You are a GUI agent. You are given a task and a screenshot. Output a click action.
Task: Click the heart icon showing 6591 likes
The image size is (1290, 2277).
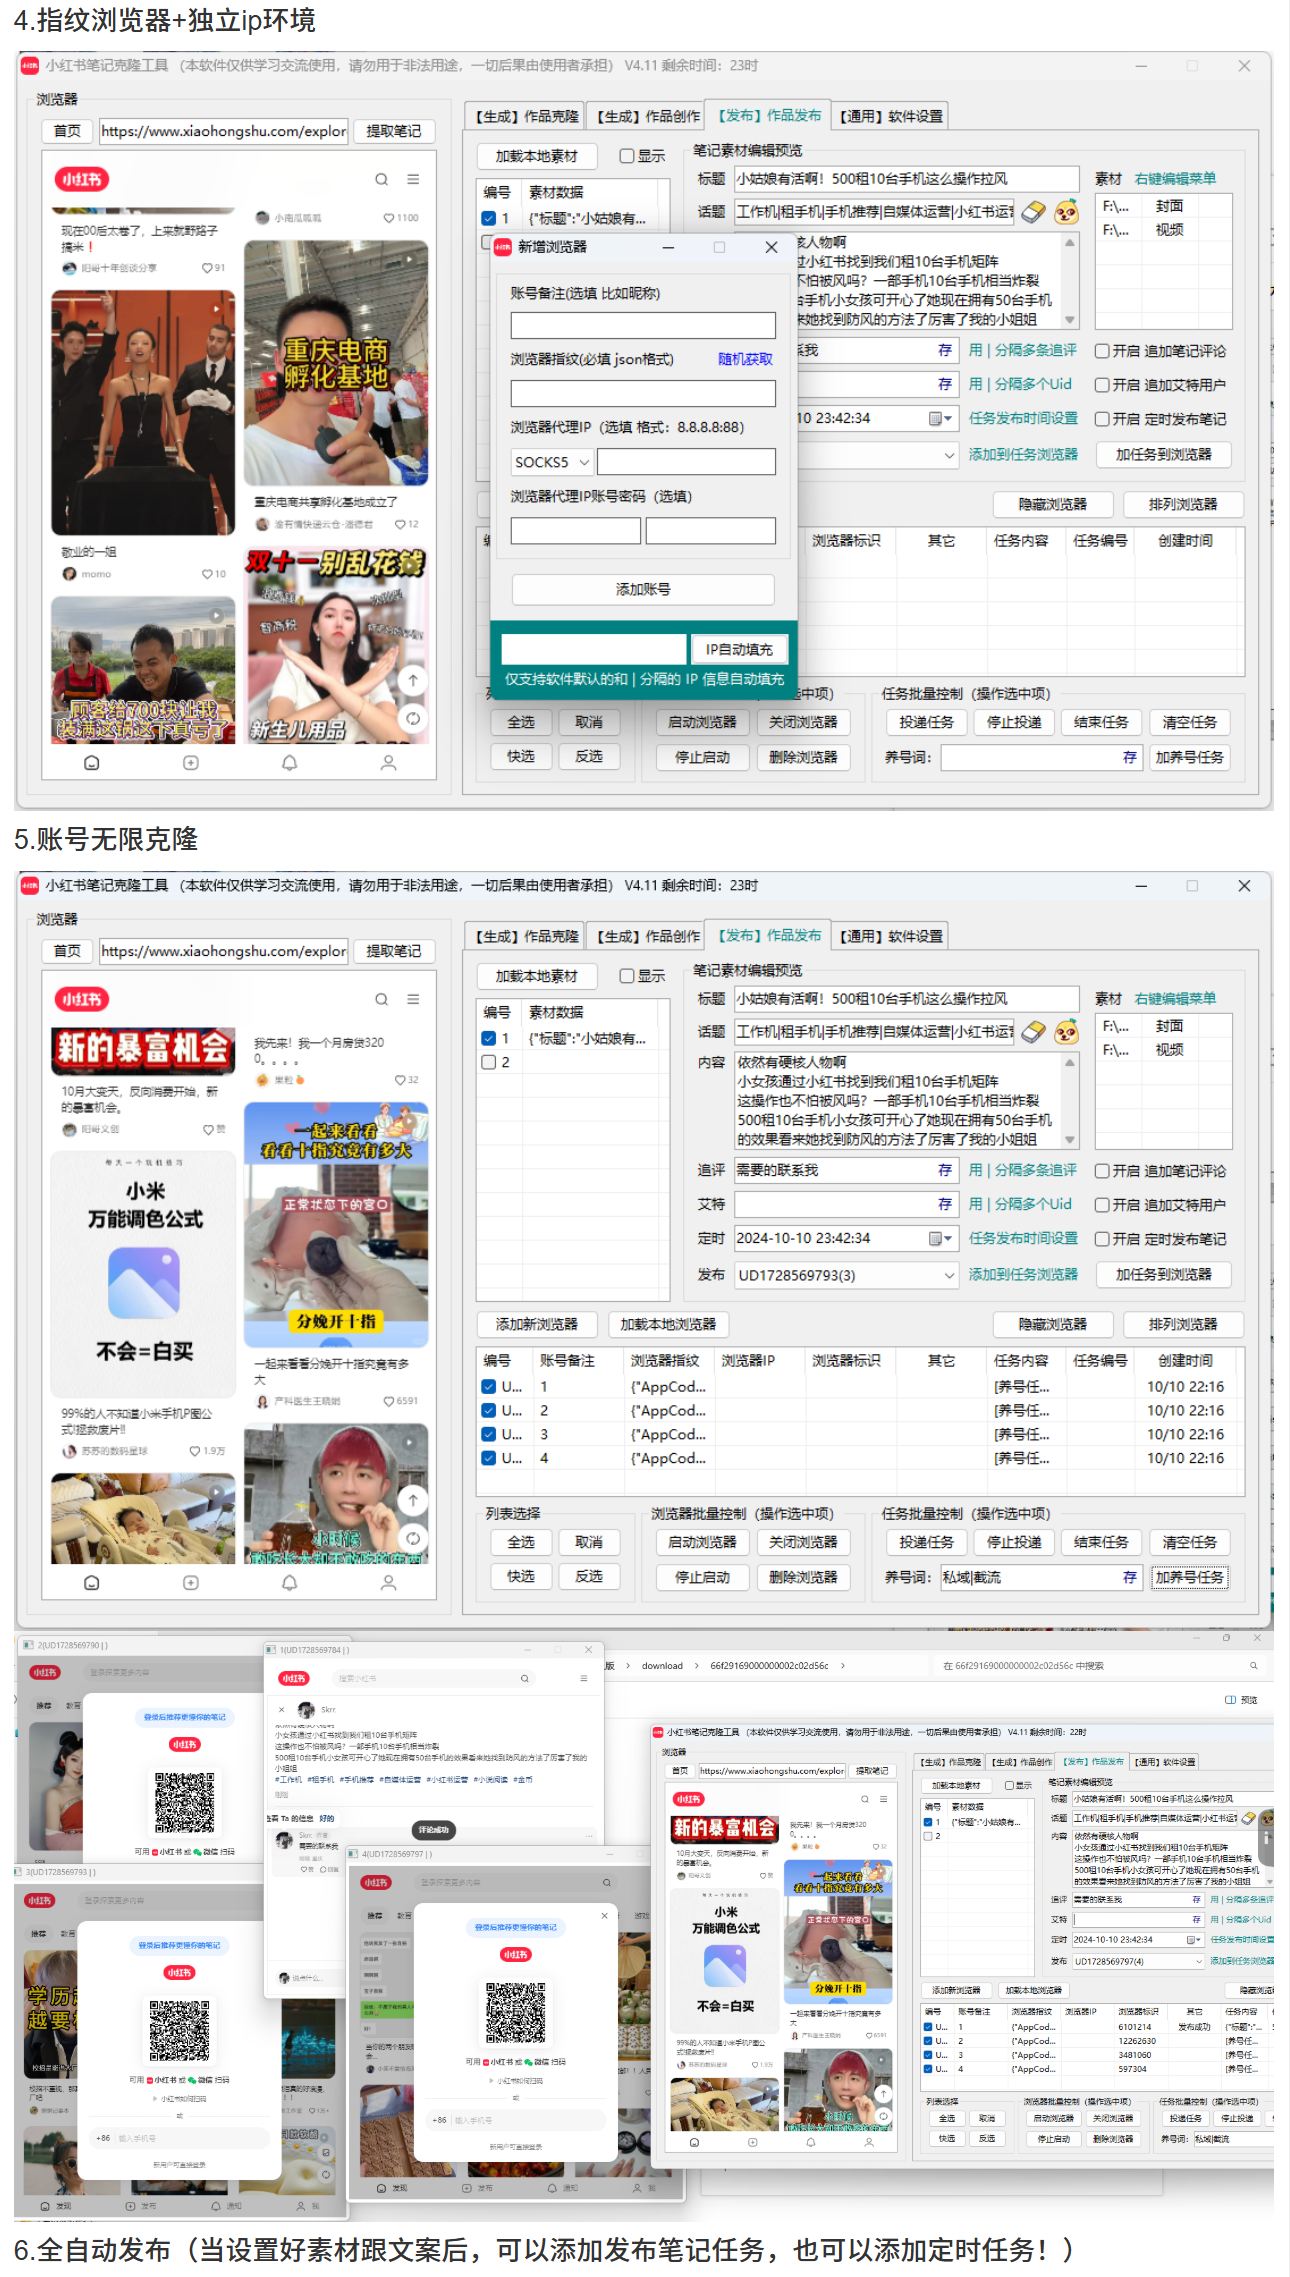coord(389,1401)
